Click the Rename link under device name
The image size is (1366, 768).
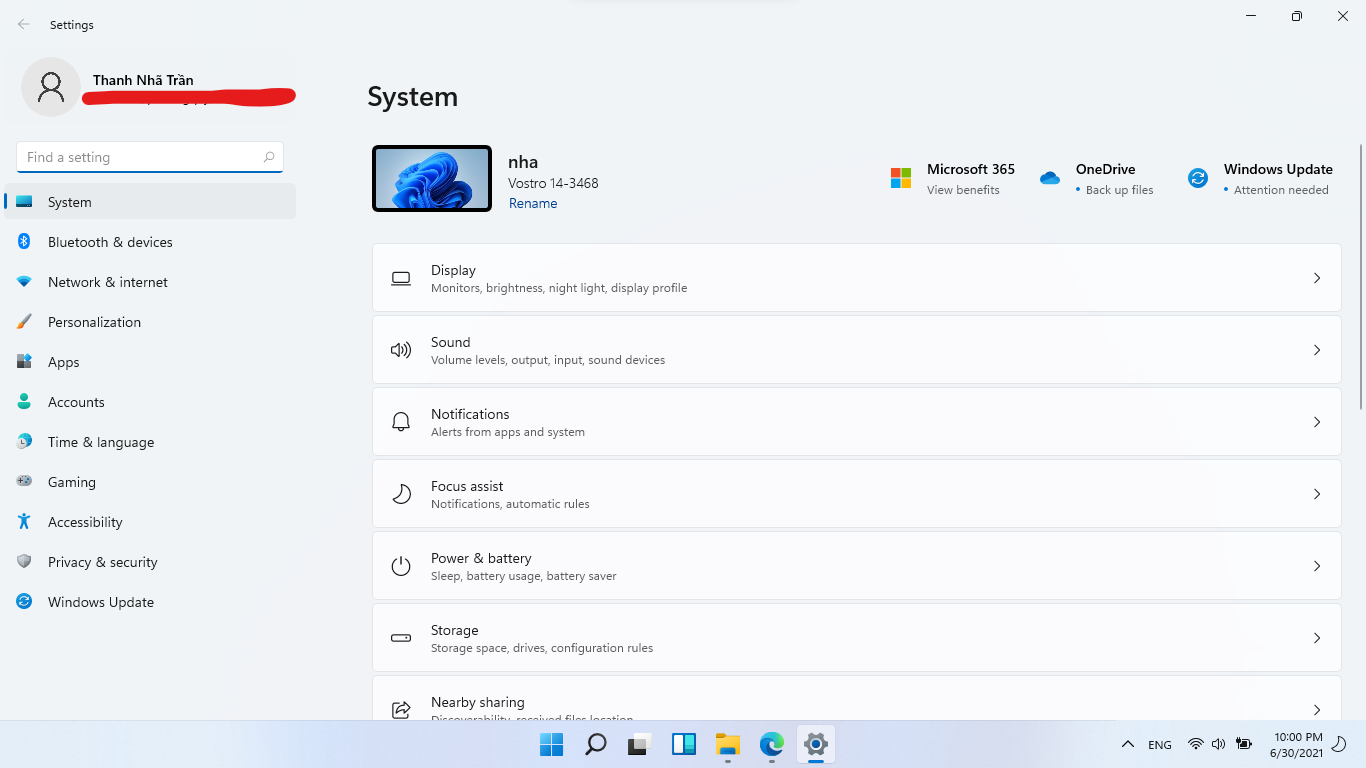[x=533, y=203]
